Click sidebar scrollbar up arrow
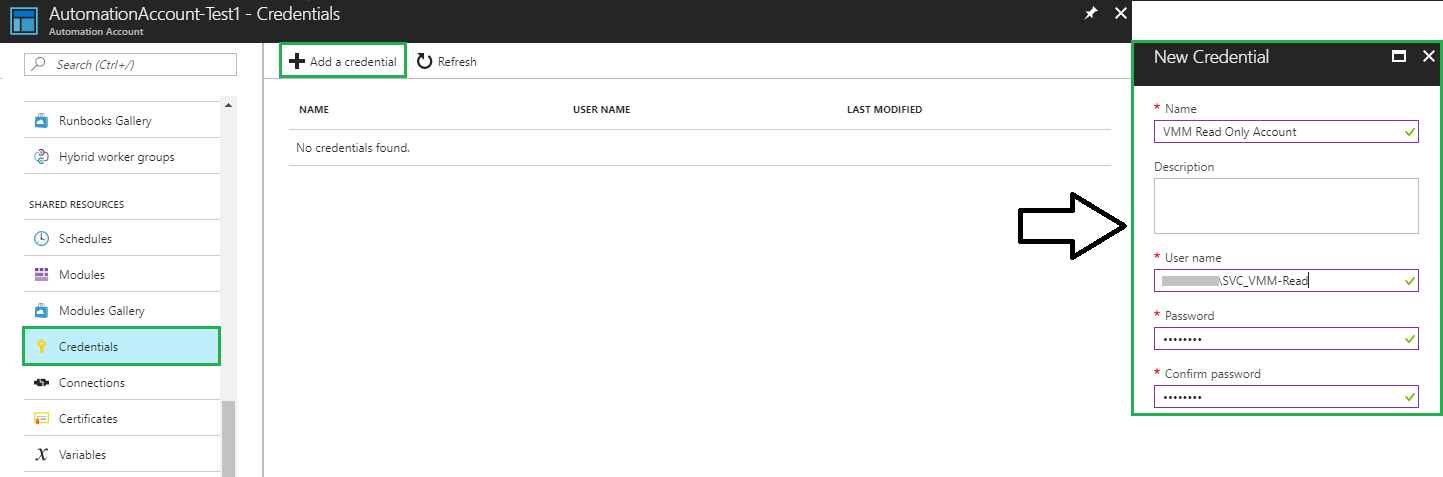 click(x=228, y=105)
